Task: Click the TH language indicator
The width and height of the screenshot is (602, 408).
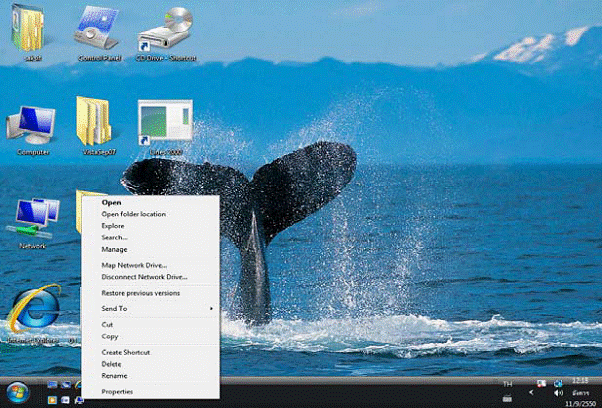Action: (508, 384)
